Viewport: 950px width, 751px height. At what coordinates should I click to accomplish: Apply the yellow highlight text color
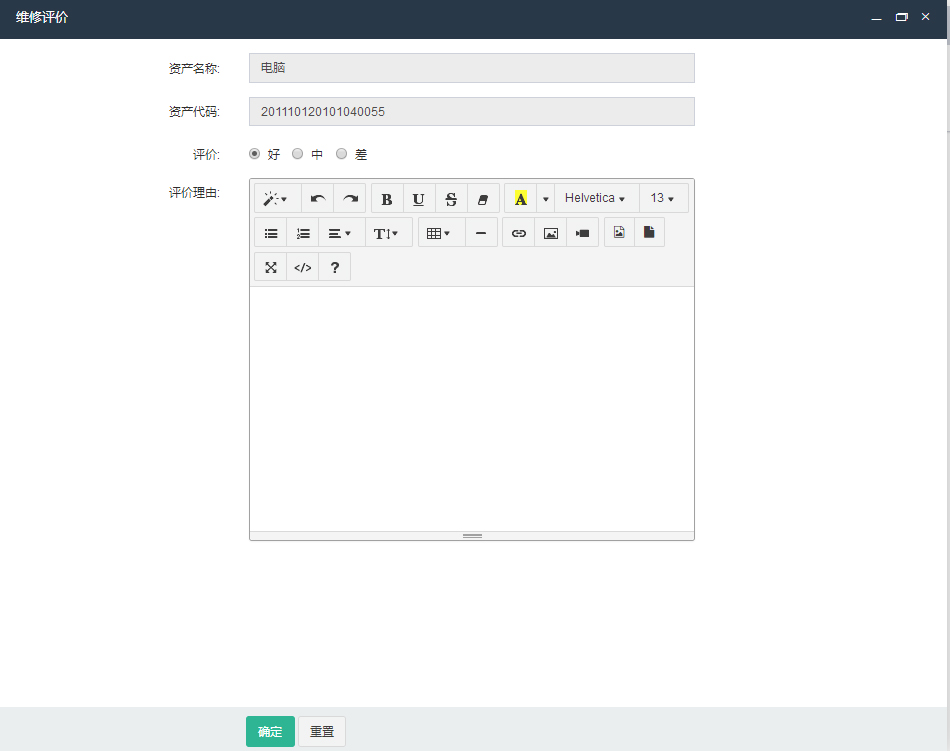pyautogui.click(x=521, y=198)
